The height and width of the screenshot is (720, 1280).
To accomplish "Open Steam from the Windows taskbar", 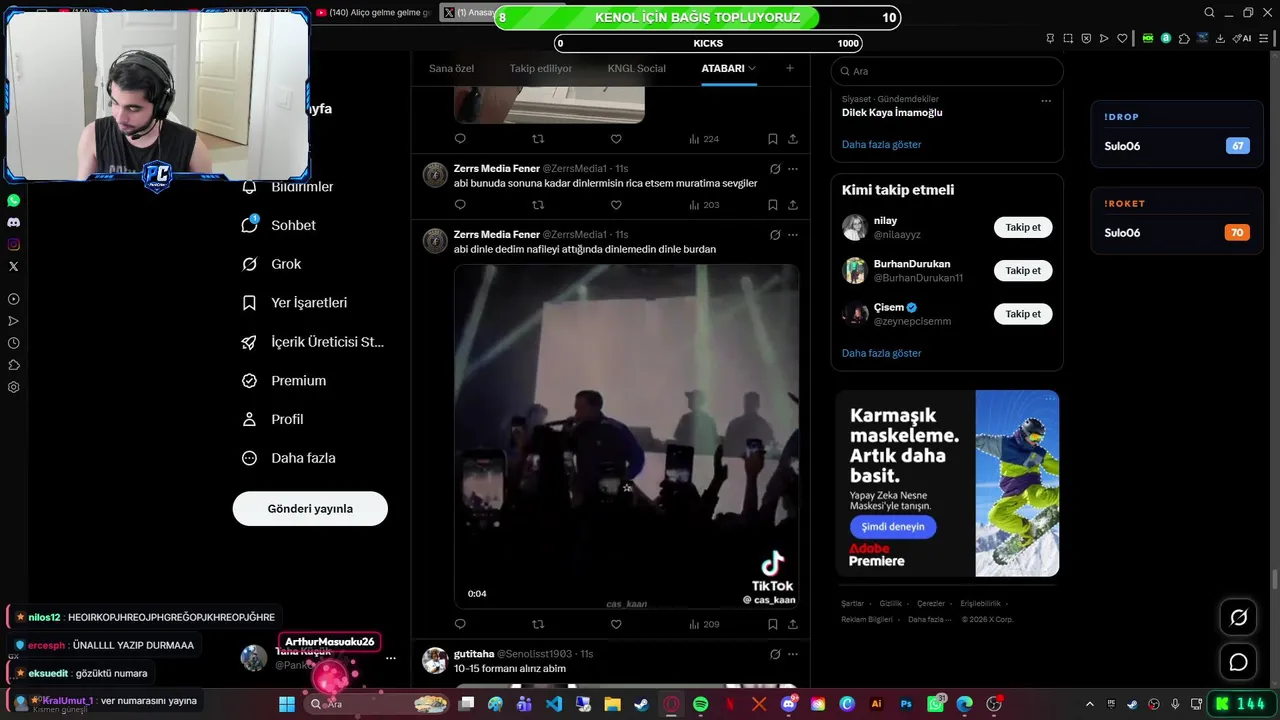I will [x=641, y=704].
